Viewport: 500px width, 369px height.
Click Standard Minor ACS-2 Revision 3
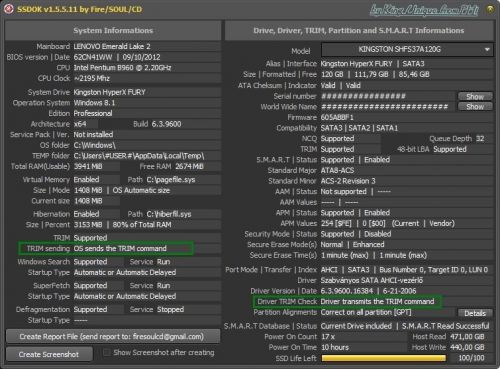click(348, 181)
